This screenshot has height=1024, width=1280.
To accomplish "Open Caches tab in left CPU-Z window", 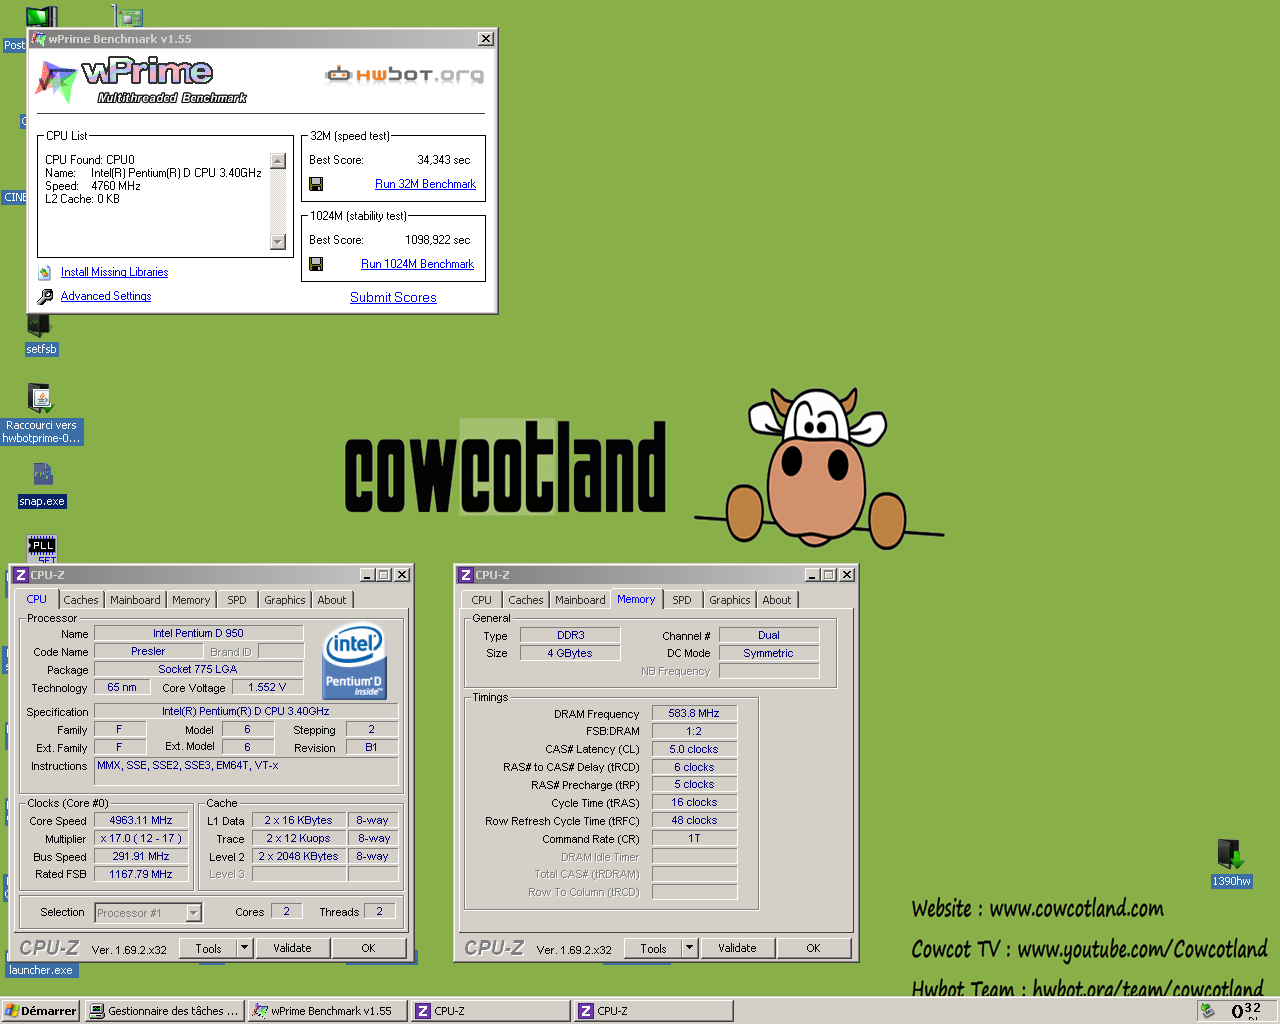I will 81,600.
